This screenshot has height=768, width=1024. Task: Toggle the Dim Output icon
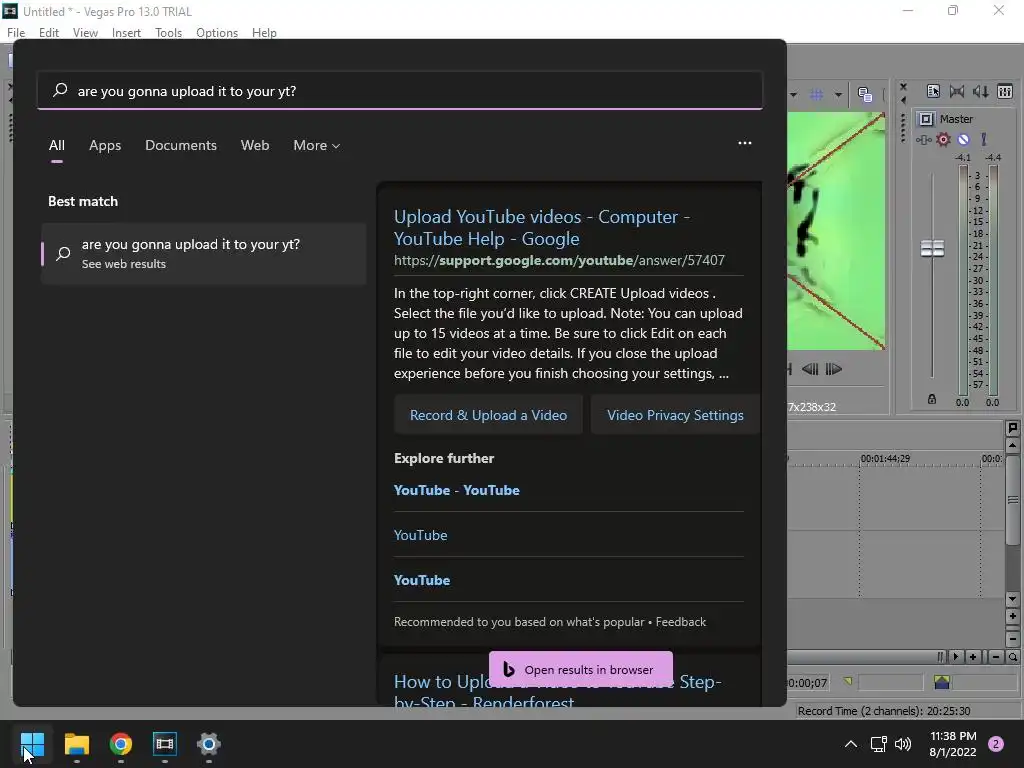coord(981,91)
